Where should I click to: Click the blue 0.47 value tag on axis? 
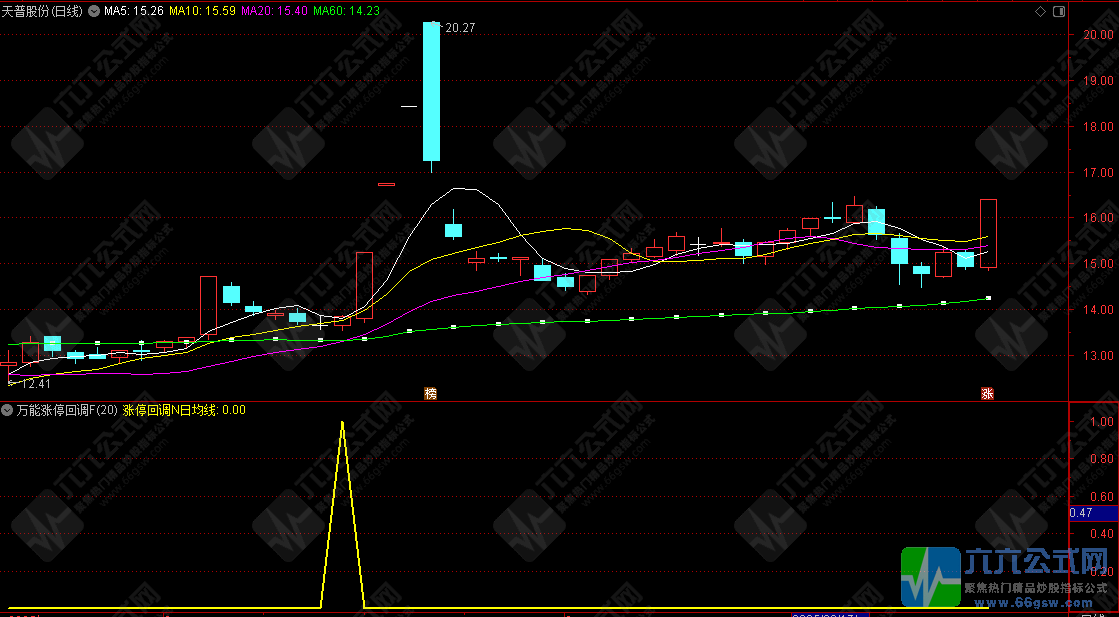click(1081, 513)
